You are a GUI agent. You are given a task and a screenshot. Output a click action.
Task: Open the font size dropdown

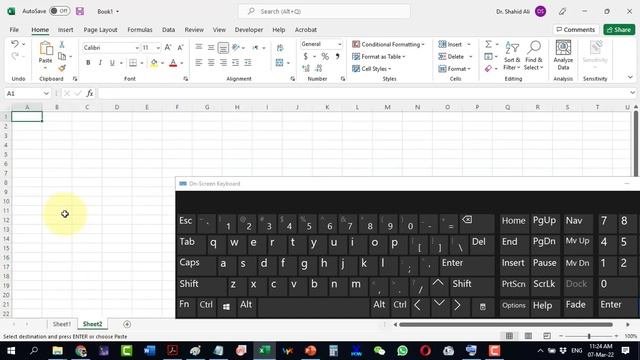click(158, 48)
